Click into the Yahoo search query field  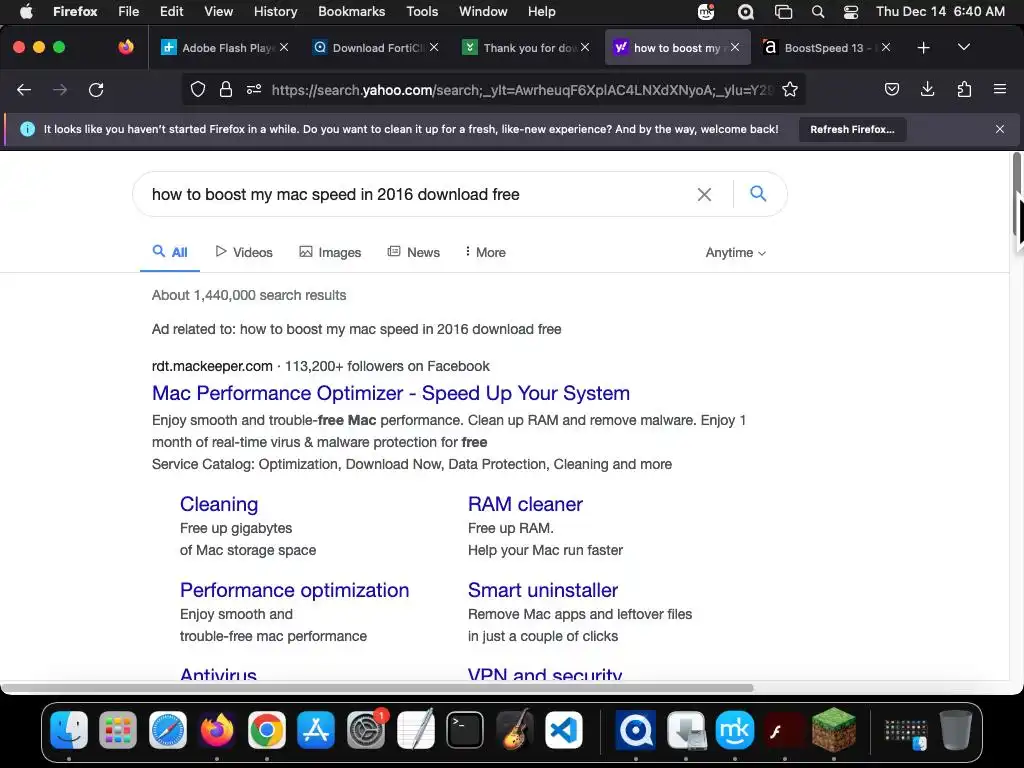[418, 194]
